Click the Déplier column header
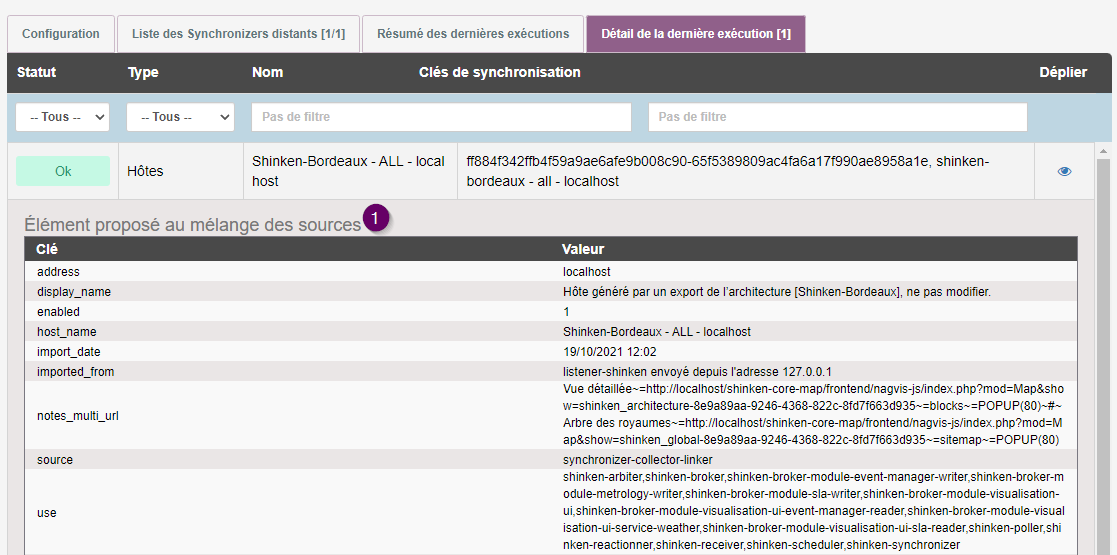Screen dimensions: 1117x555 [x=1063, y=72]
